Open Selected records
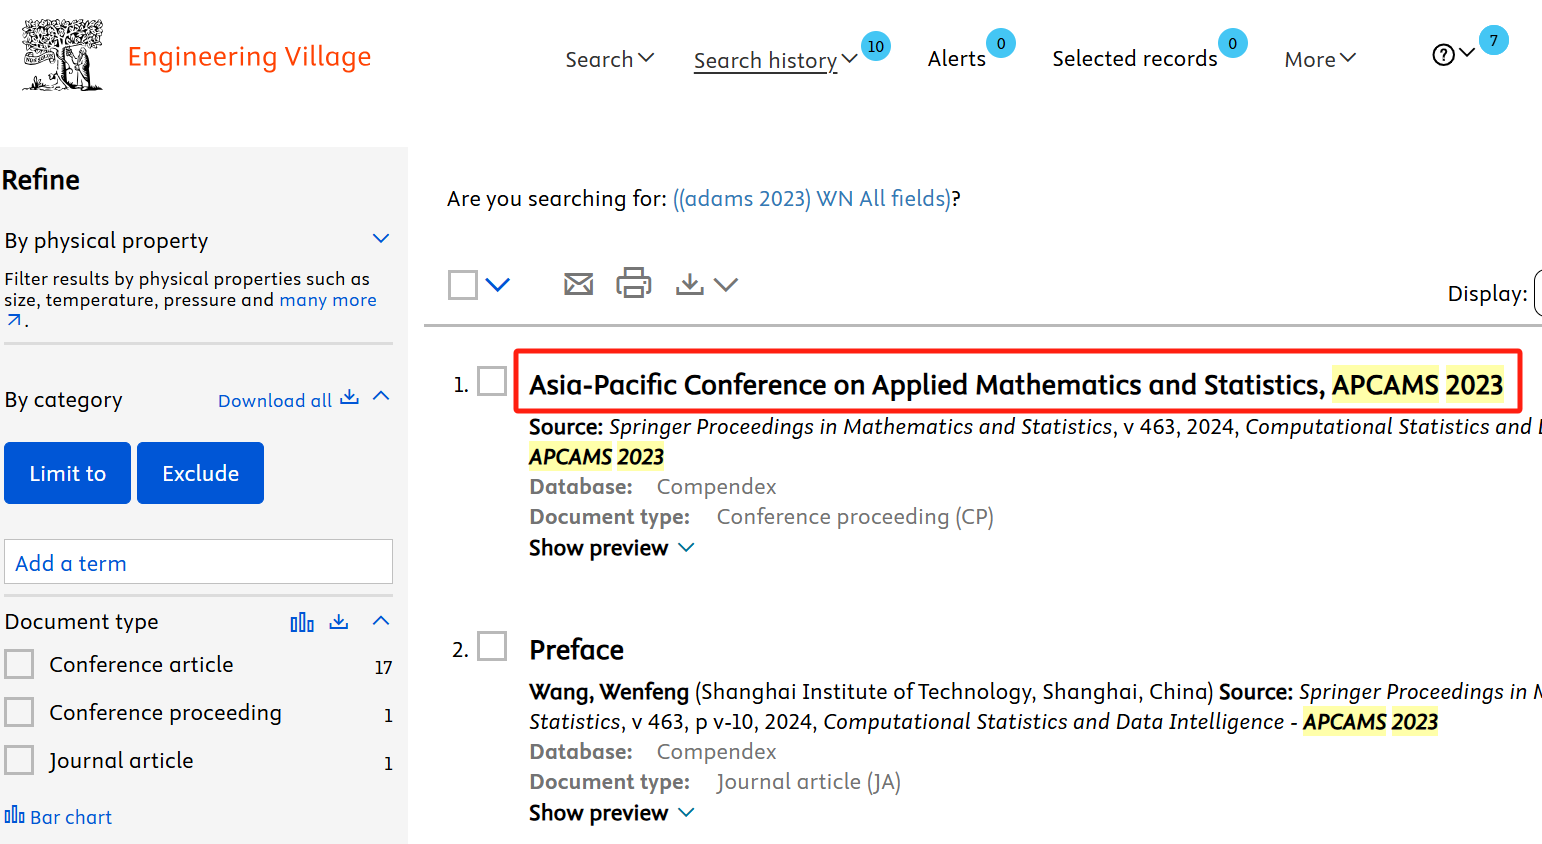Image resolution: width=1542 pixels, height=844 pixels. [1135, 59]
